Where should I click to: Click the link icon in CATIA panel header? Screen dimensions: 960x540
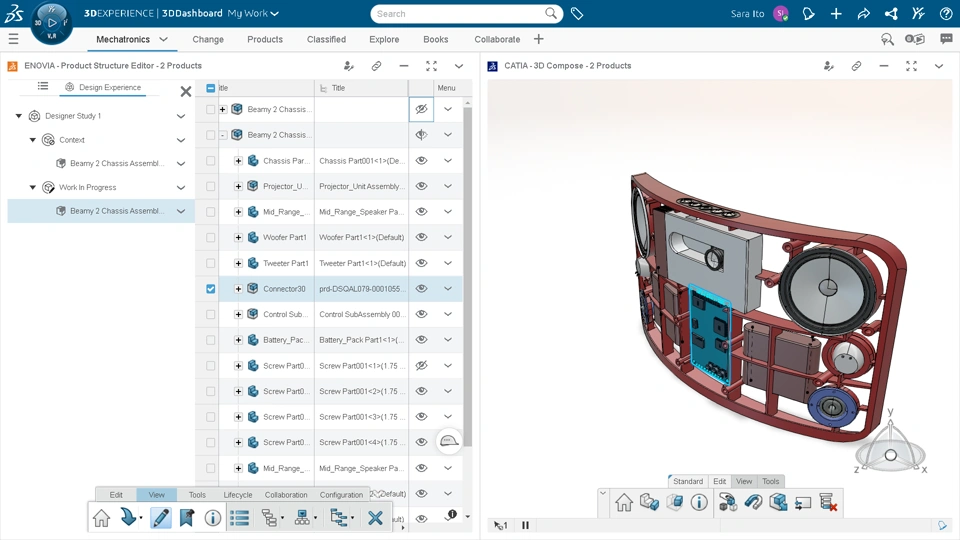pyautogui.click(x=856, y=66)
